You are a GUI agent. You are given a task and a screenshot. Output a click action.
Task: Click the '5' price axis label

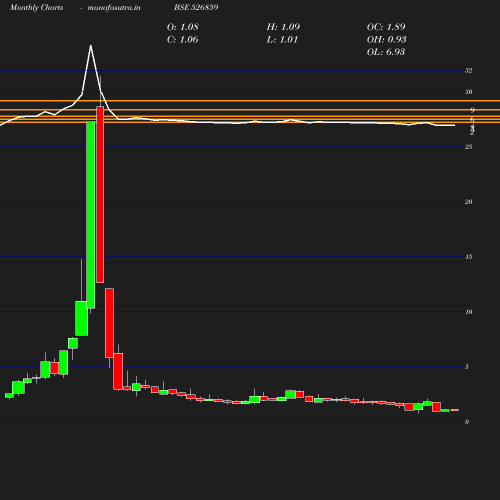[x=467, y=367]
